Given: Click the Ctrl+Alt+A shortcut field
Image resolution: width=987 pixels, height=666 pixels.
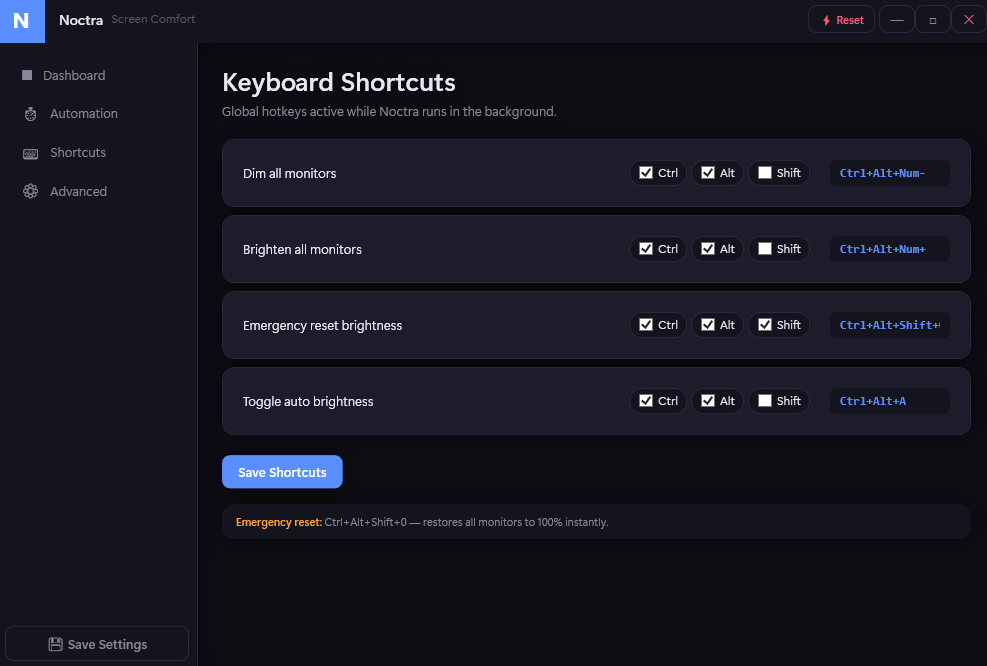Looking at the screenshot, I should point(889,400).
